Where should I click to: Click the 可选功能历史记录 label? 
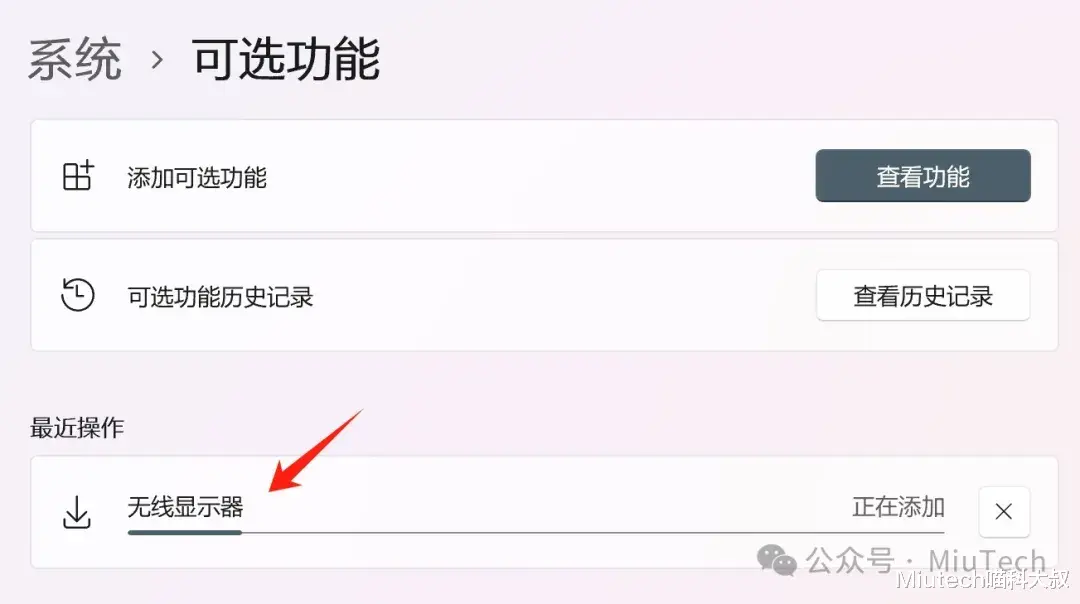tap(220, 297)
